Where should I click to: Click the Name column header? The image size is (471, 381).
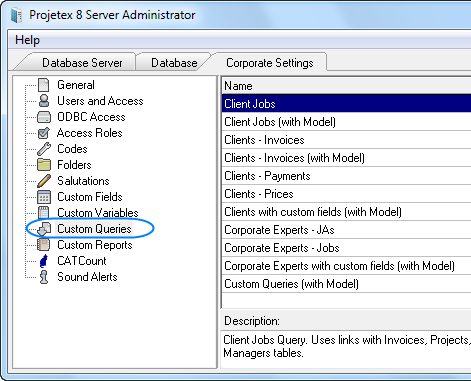click(346, 86)
